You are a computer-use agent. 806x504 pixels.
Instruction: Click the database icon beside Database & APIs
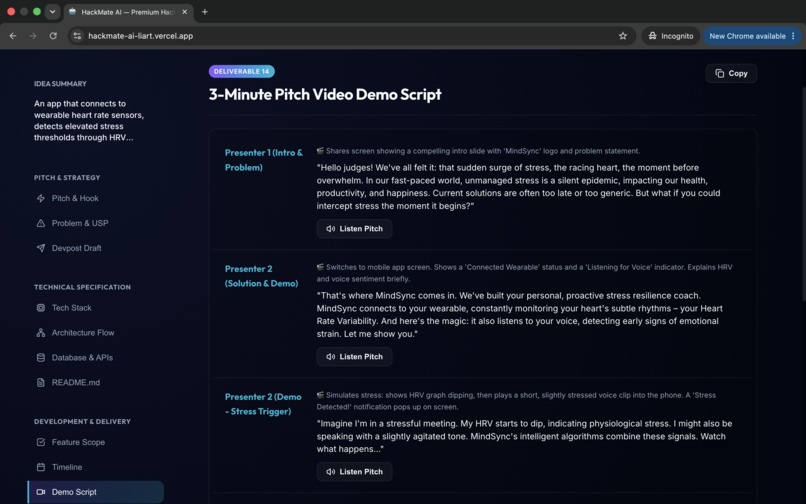point(41,357)
